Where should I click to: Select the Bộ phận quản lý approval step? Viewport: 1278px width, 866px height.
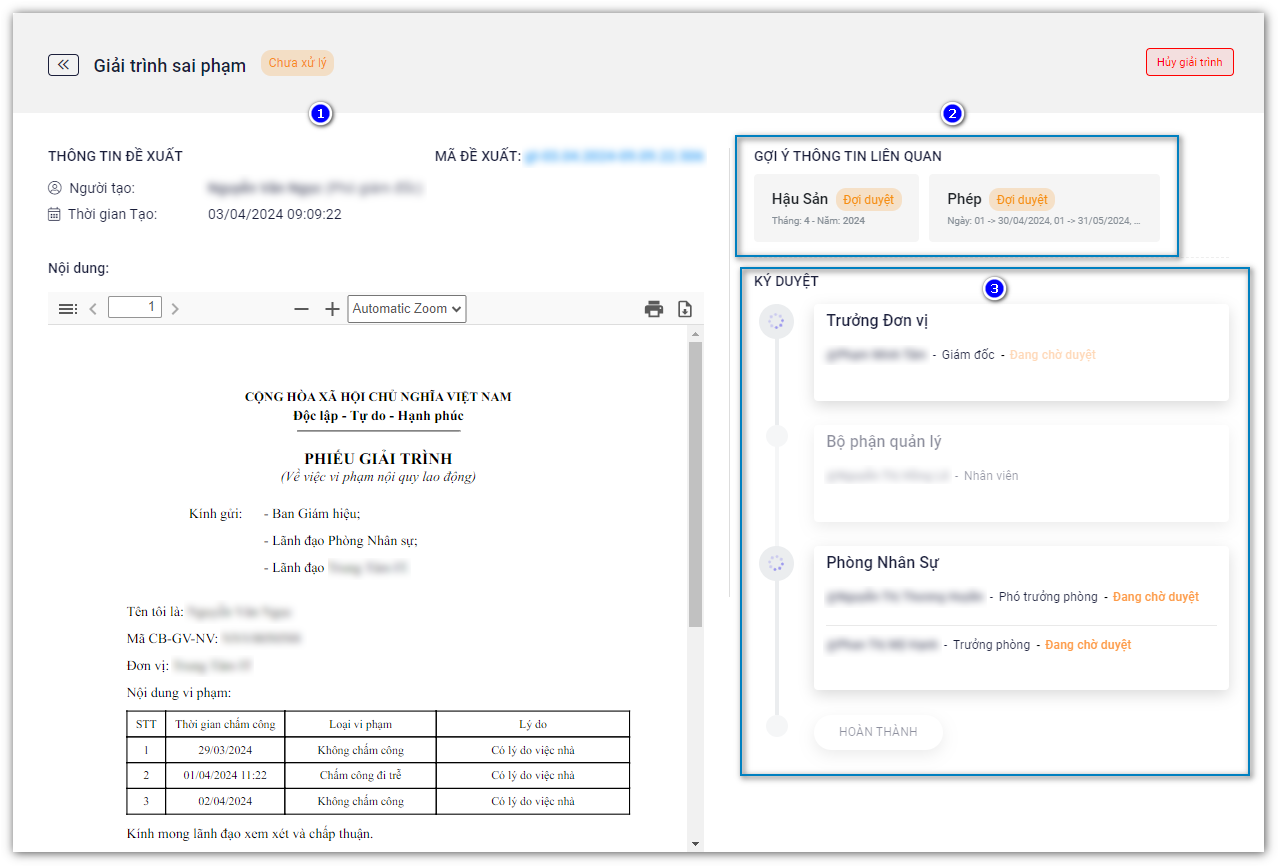(x=1020, y=474)
